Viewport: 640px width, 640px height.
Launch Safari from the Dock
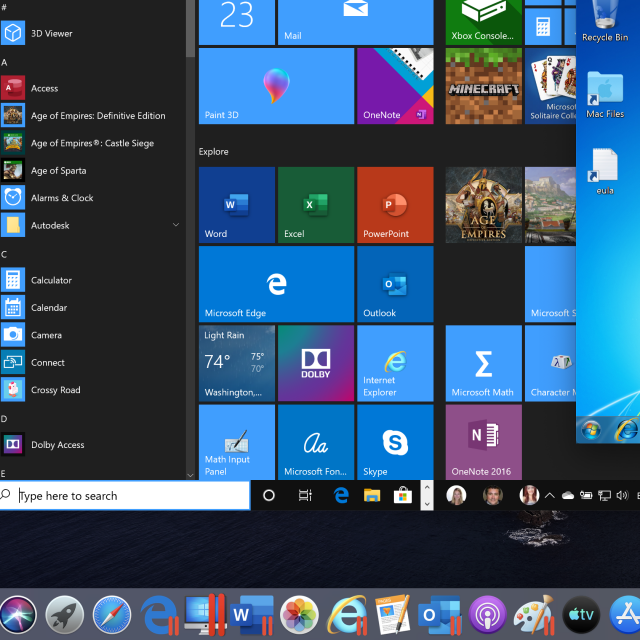pos(112,615)
